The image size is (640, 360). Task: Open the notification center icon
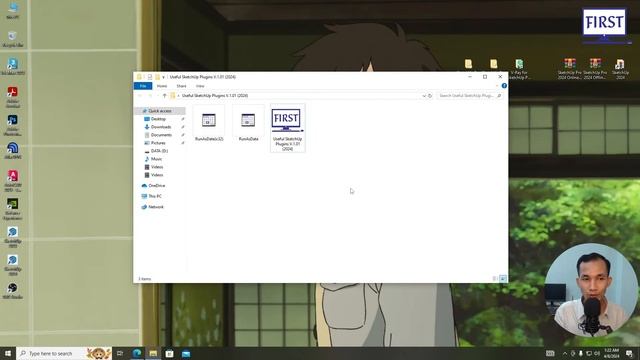click(630, 353)
